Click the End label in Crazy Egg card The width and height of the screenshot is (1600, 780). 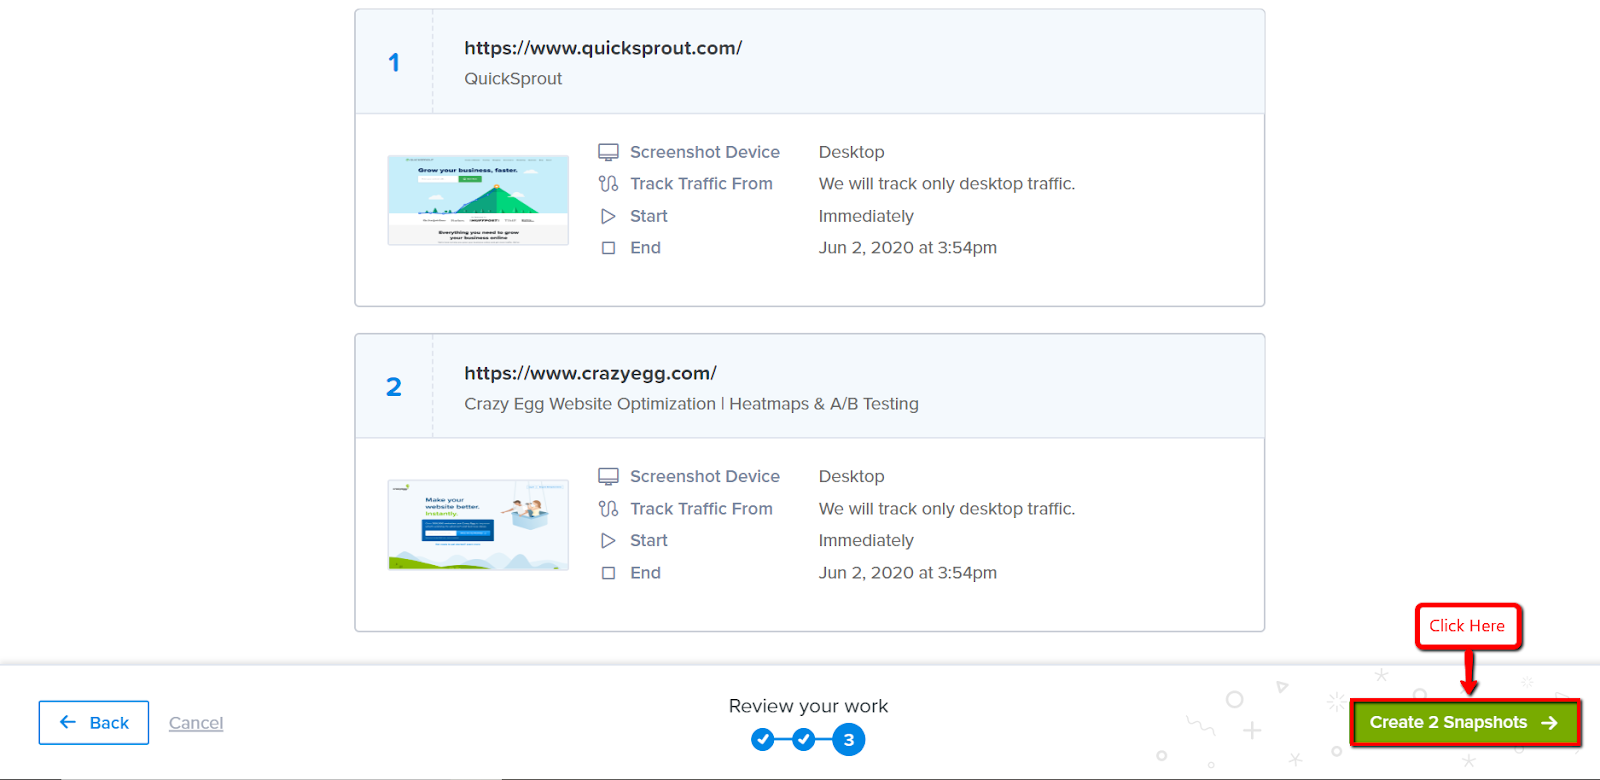click(x=645, y=573)
